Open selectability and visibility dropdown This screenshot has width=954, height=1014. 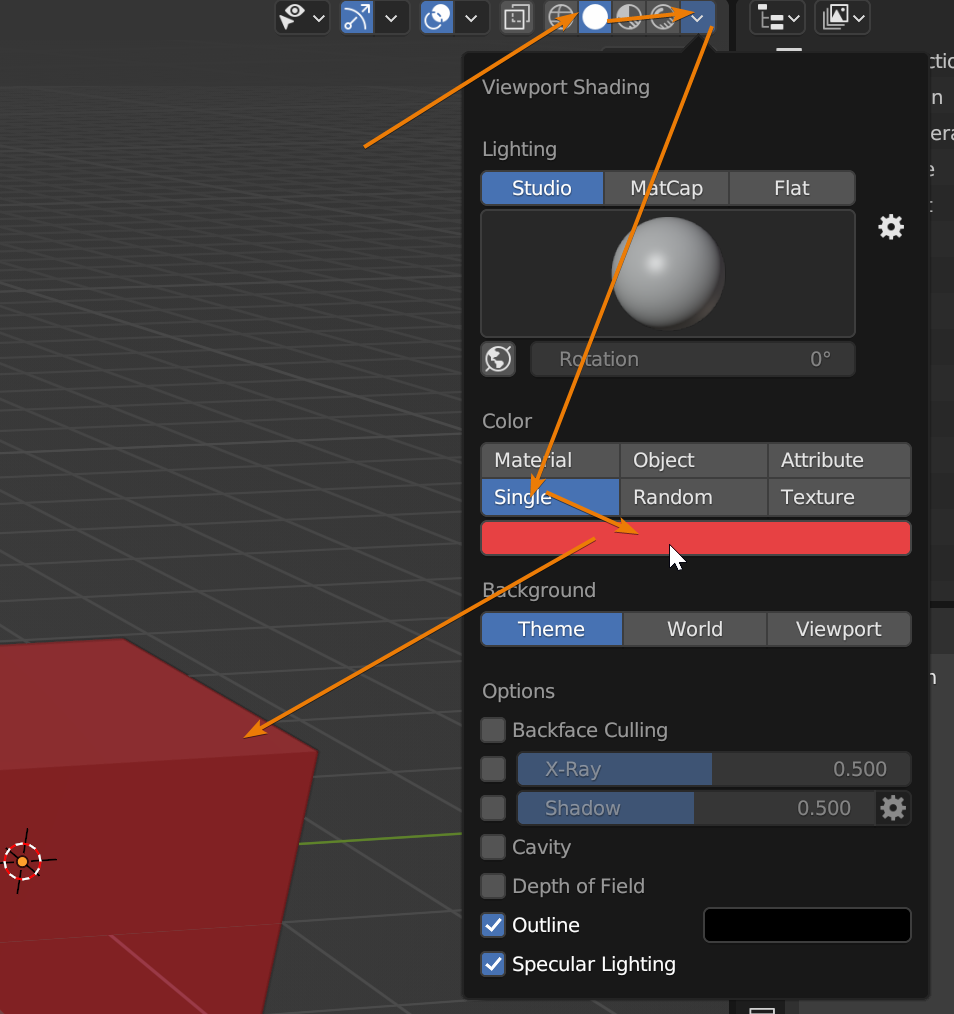[303, 17]
